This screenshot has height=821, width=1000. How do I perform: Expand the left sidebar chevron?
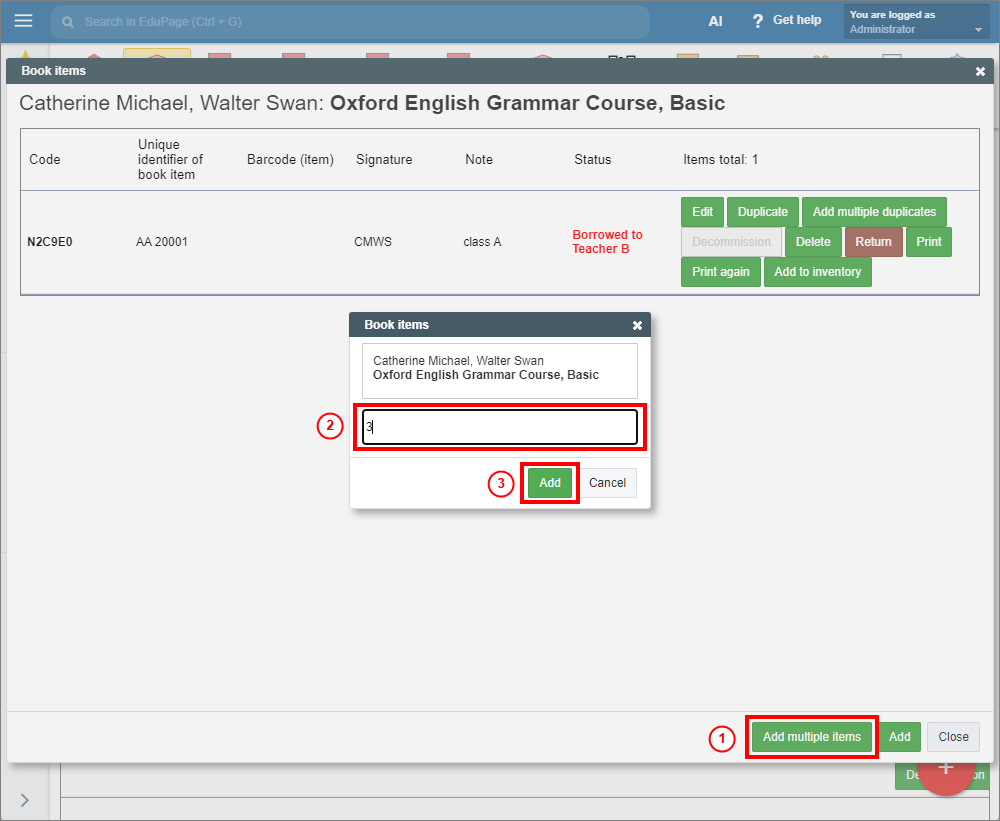click(24, 799)
